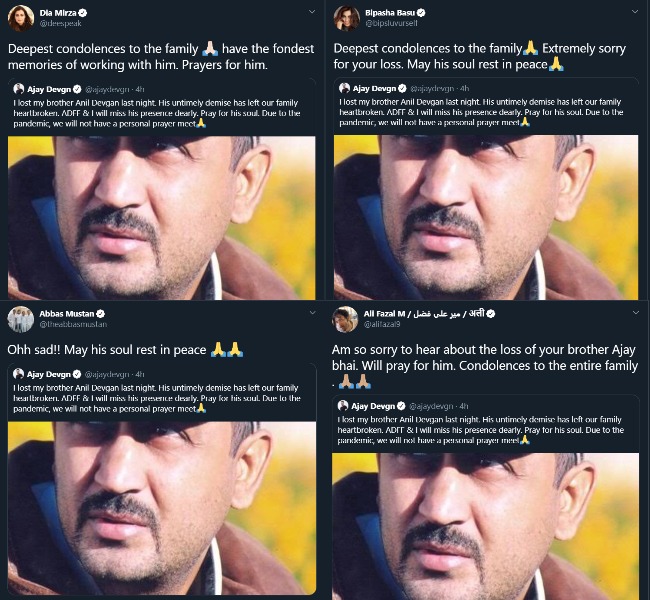Image resolution: width=650 pixels, height=600 pixels.
Task: Open the @deespeak handle link
Action: 61,24
